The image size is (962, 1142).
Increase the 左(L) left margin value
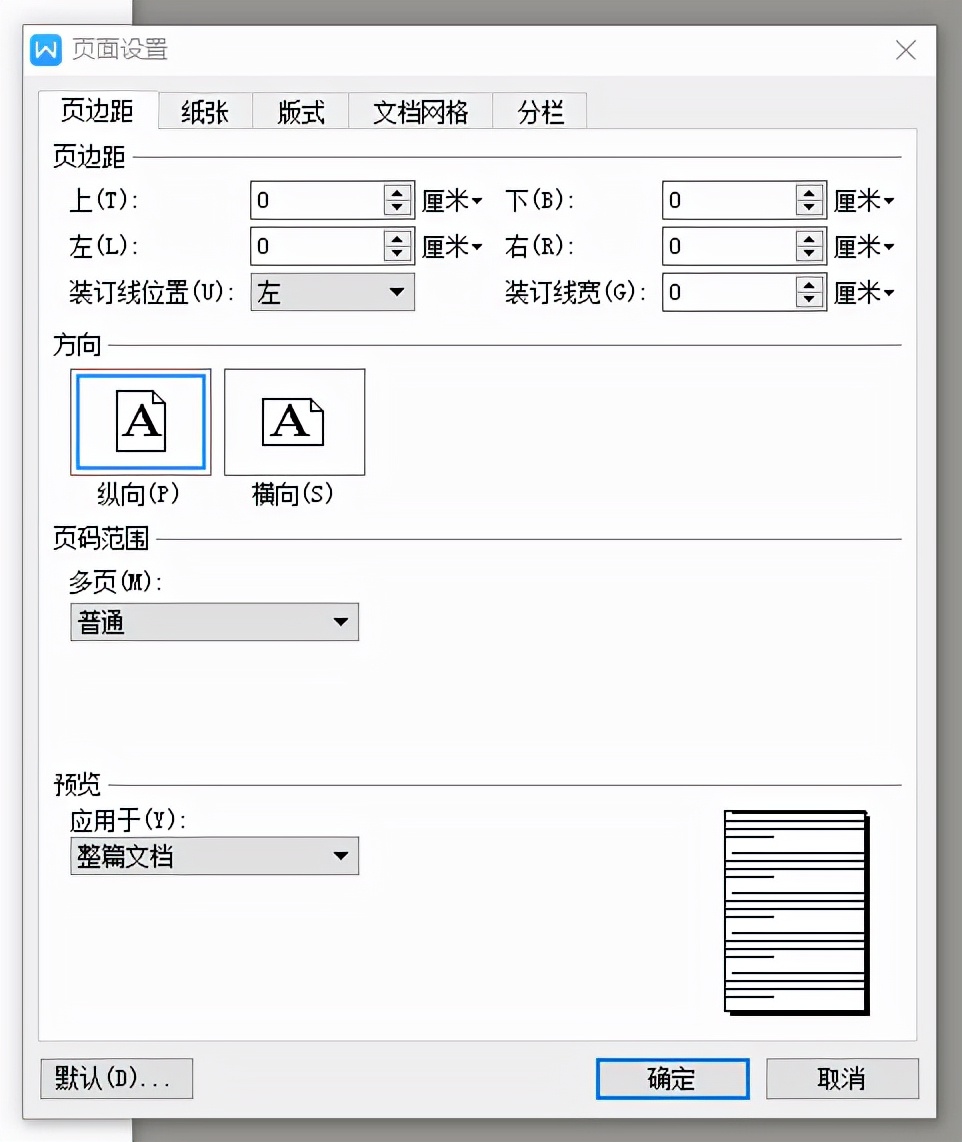pos(397,238)
